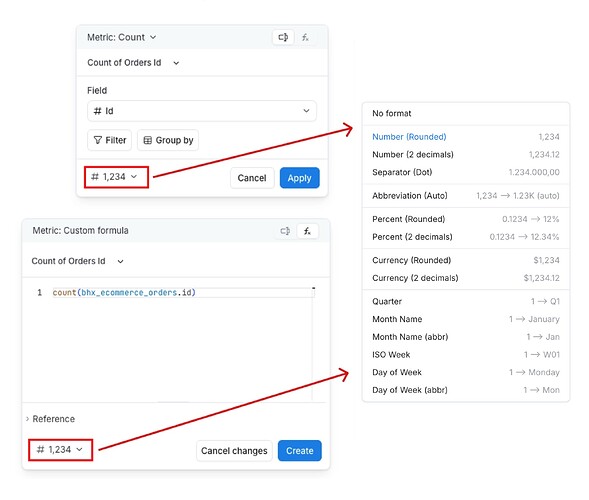Click the Field label text

tap(97, 91)
